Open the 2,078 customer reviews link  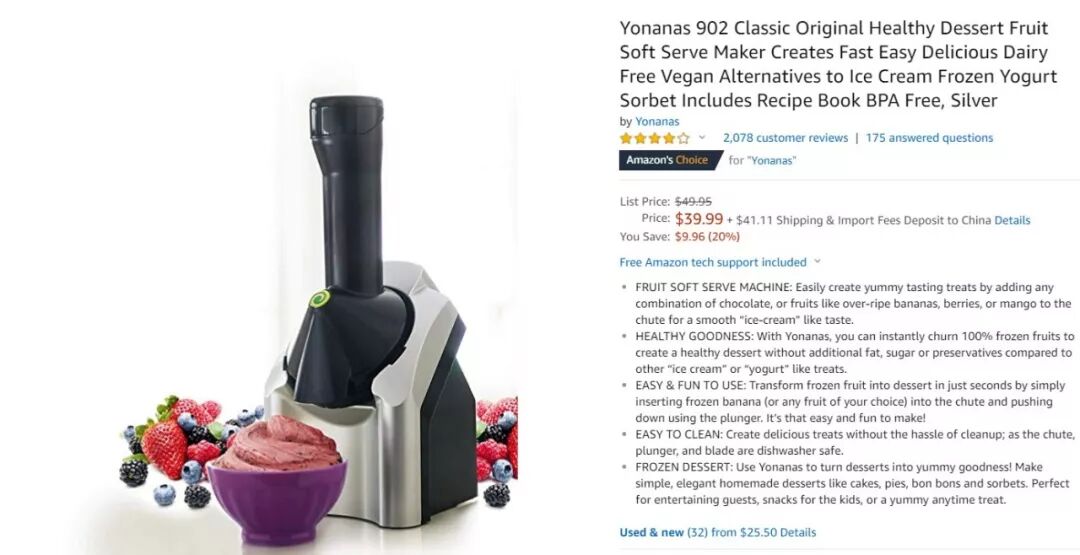[x=785, y=138]
